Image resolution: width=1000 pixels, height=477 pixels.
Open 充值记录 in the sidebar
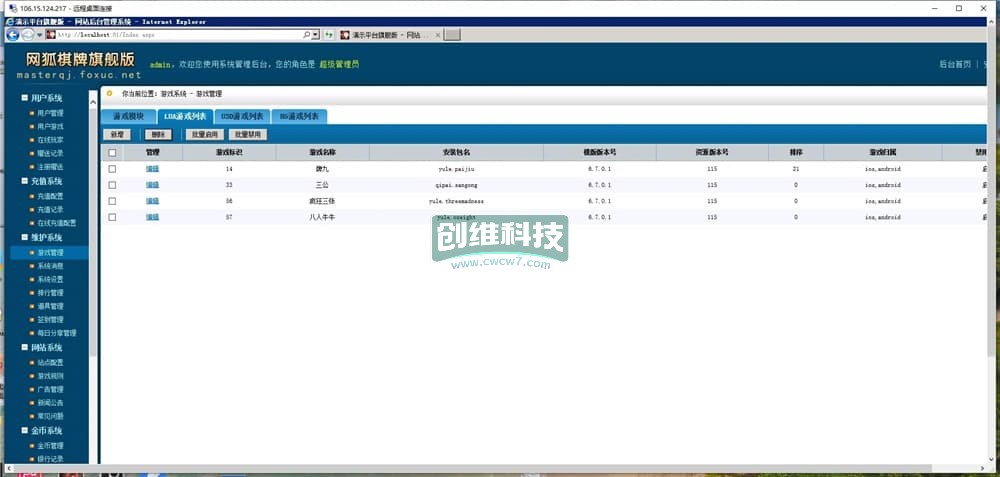pyautogui.click(x=50, y=209)
